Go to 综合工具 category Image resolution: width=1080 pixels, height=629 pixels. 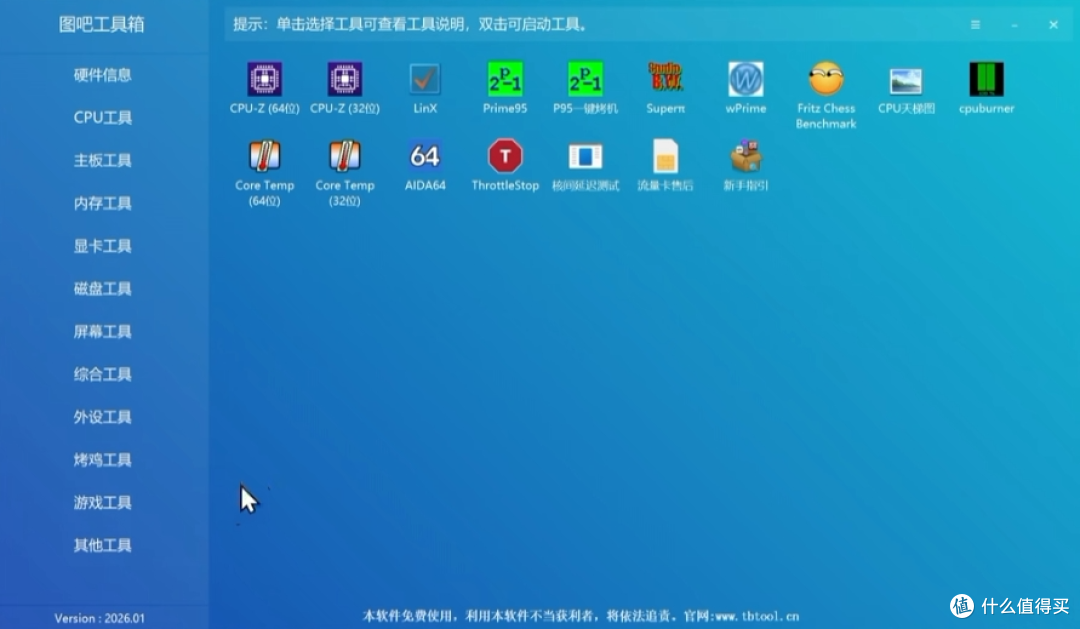point(103,374)
